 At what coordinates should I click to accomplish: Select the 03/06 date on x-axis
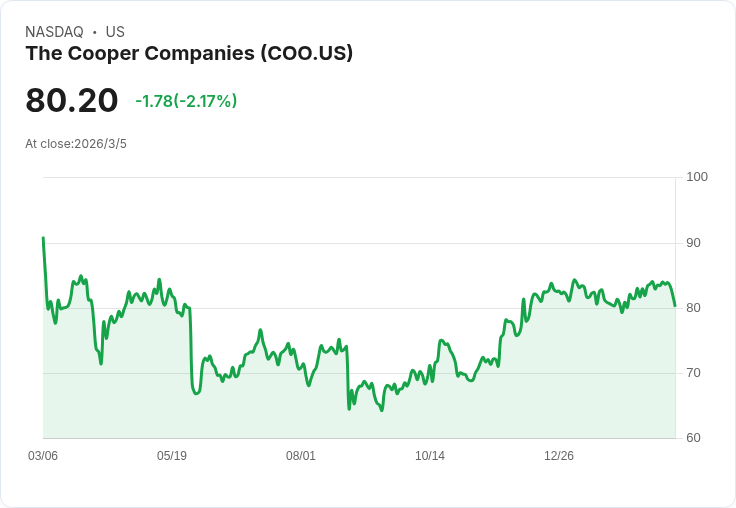(x=43, y=456)
